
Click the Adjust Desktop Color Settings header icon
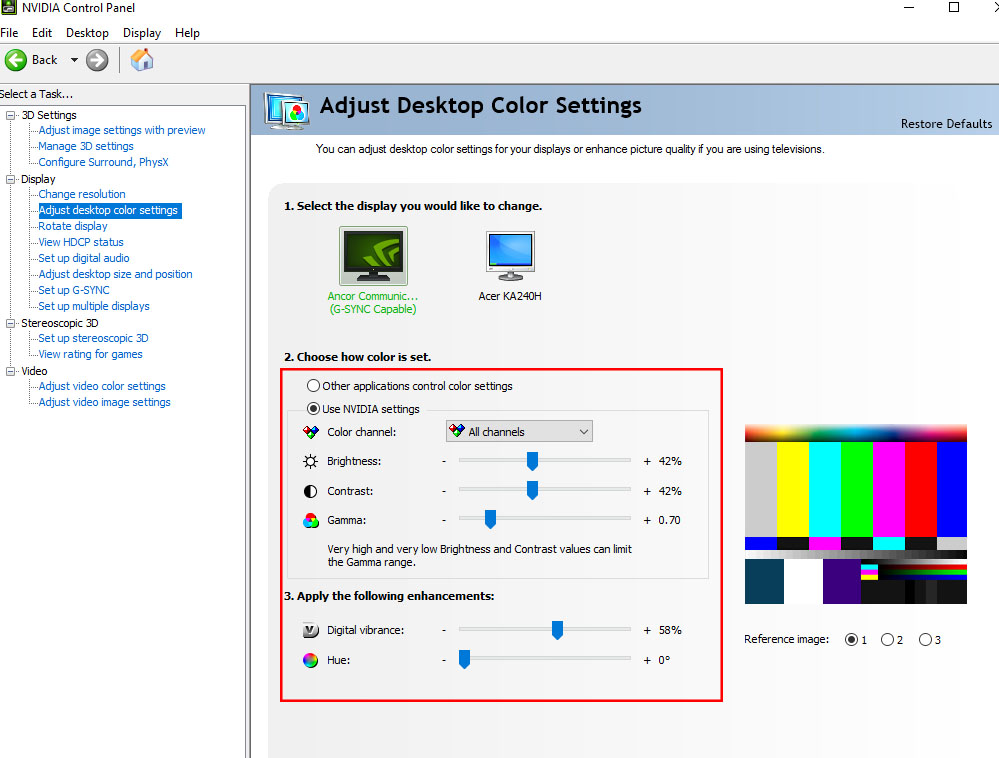pos(287,111)
